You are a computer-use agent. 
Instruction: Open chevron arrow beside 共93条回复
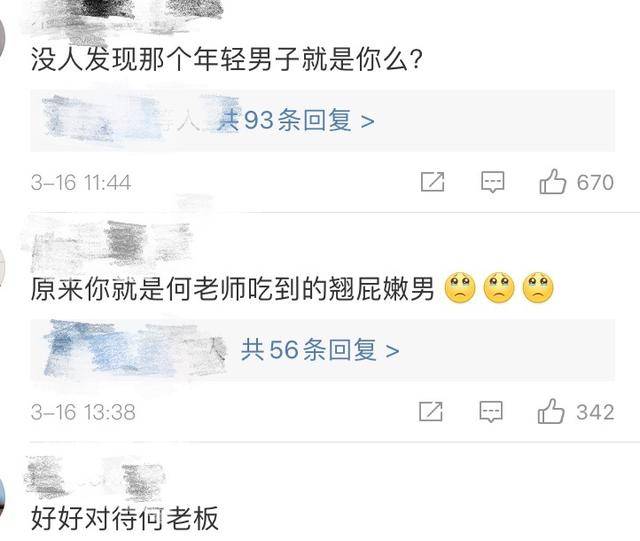[368, 121]
